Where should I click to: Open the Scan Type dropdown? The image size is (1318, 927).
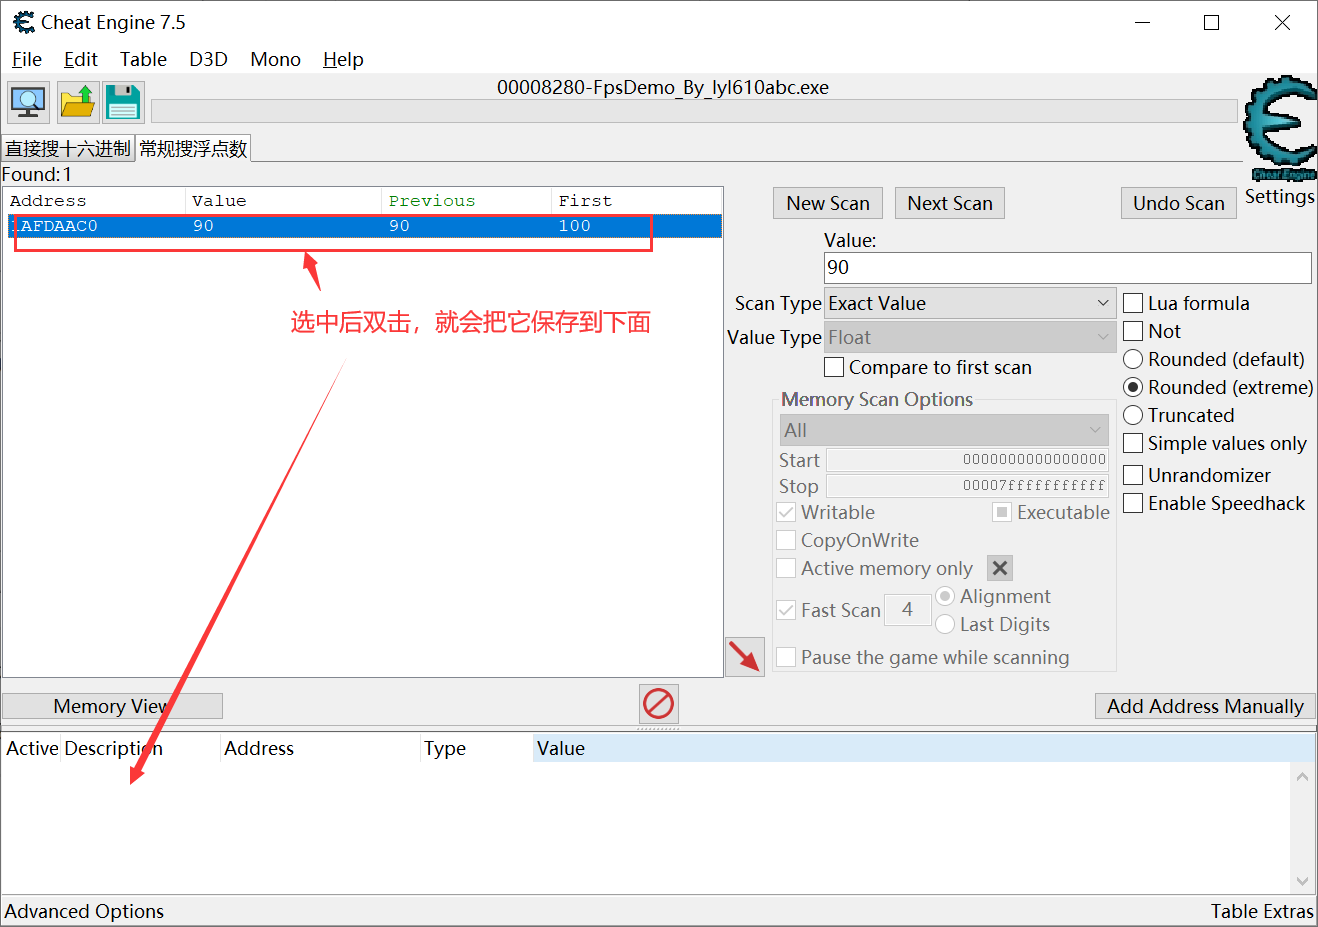(970, 303)
